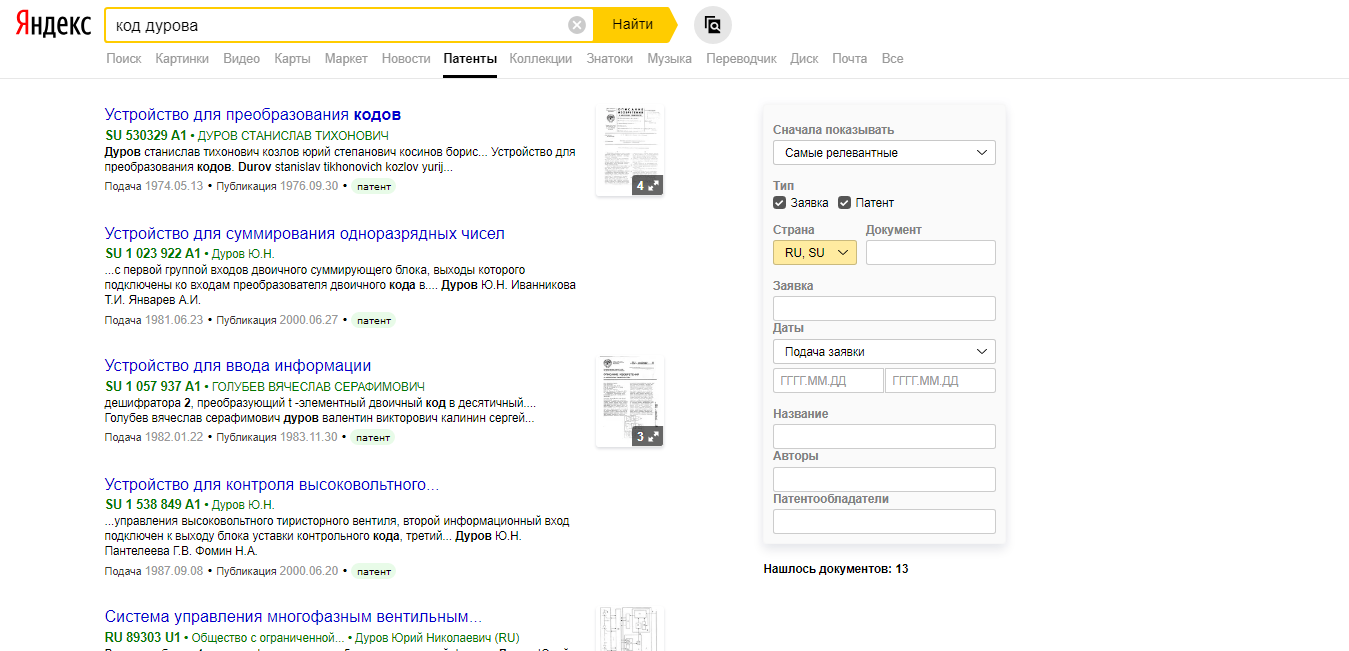This screenshot has width=1349, height=651.
Task: Switch to the Картинки tab
Action: (x=182, y=59)
